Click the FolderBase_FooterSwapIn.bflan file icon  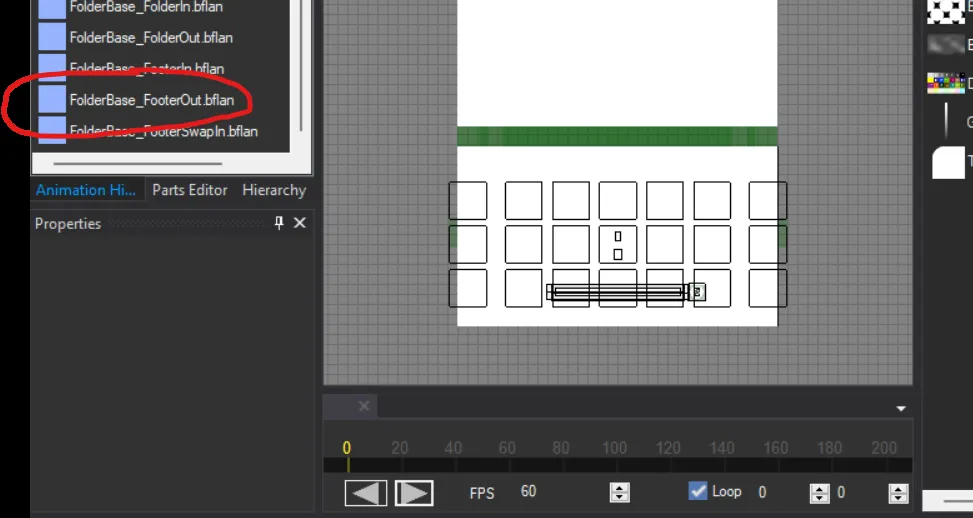point(52,130)
